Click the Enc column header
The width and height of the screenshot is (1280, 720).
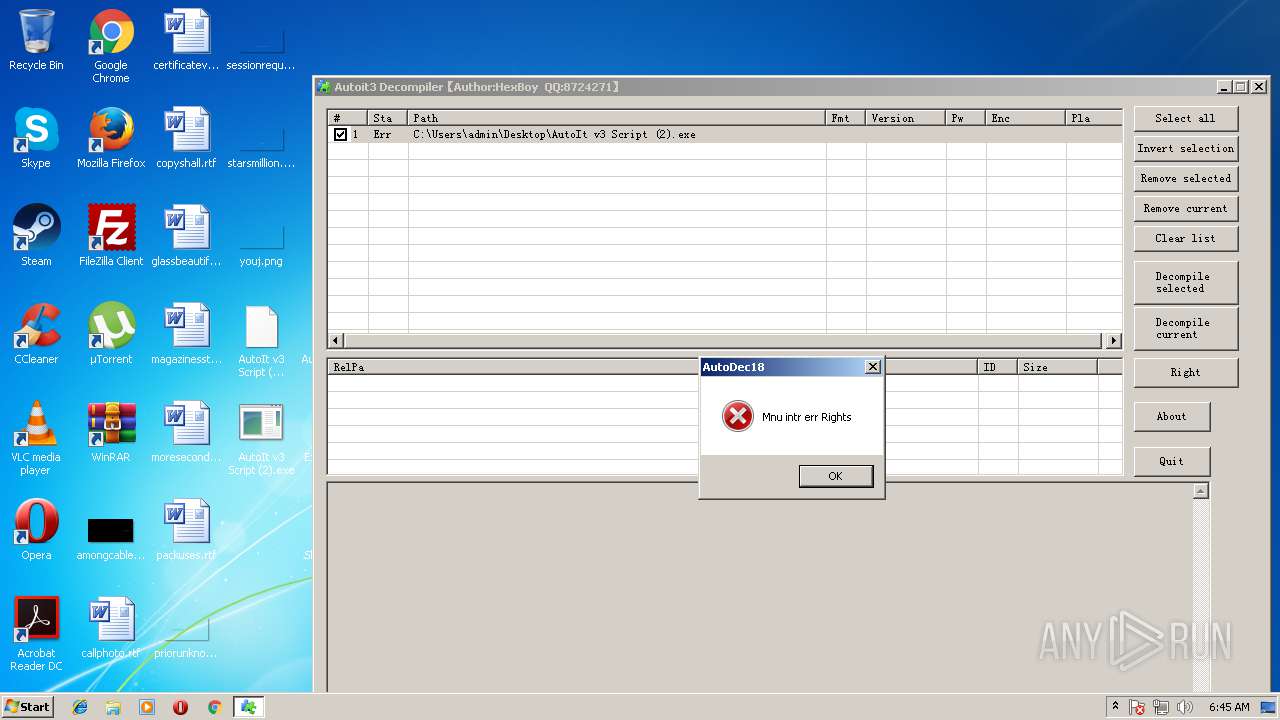1026,118
